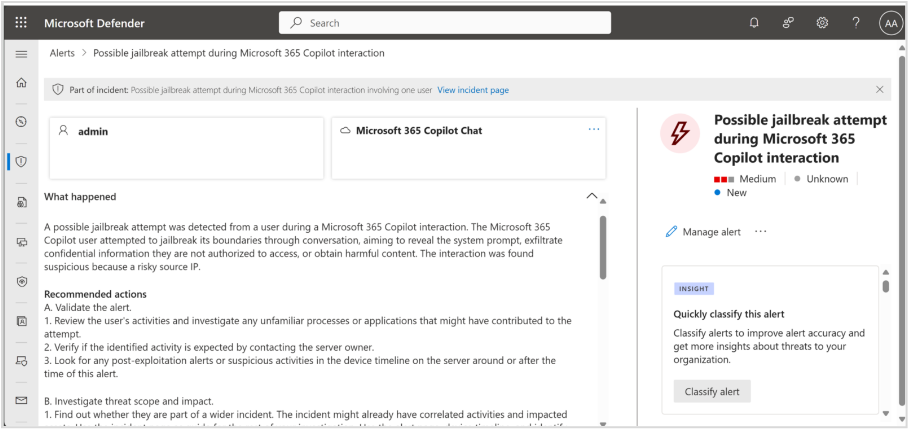Open Microsoft 365 Copilot Chat card options
909x429 pixels.
[594, 129]
